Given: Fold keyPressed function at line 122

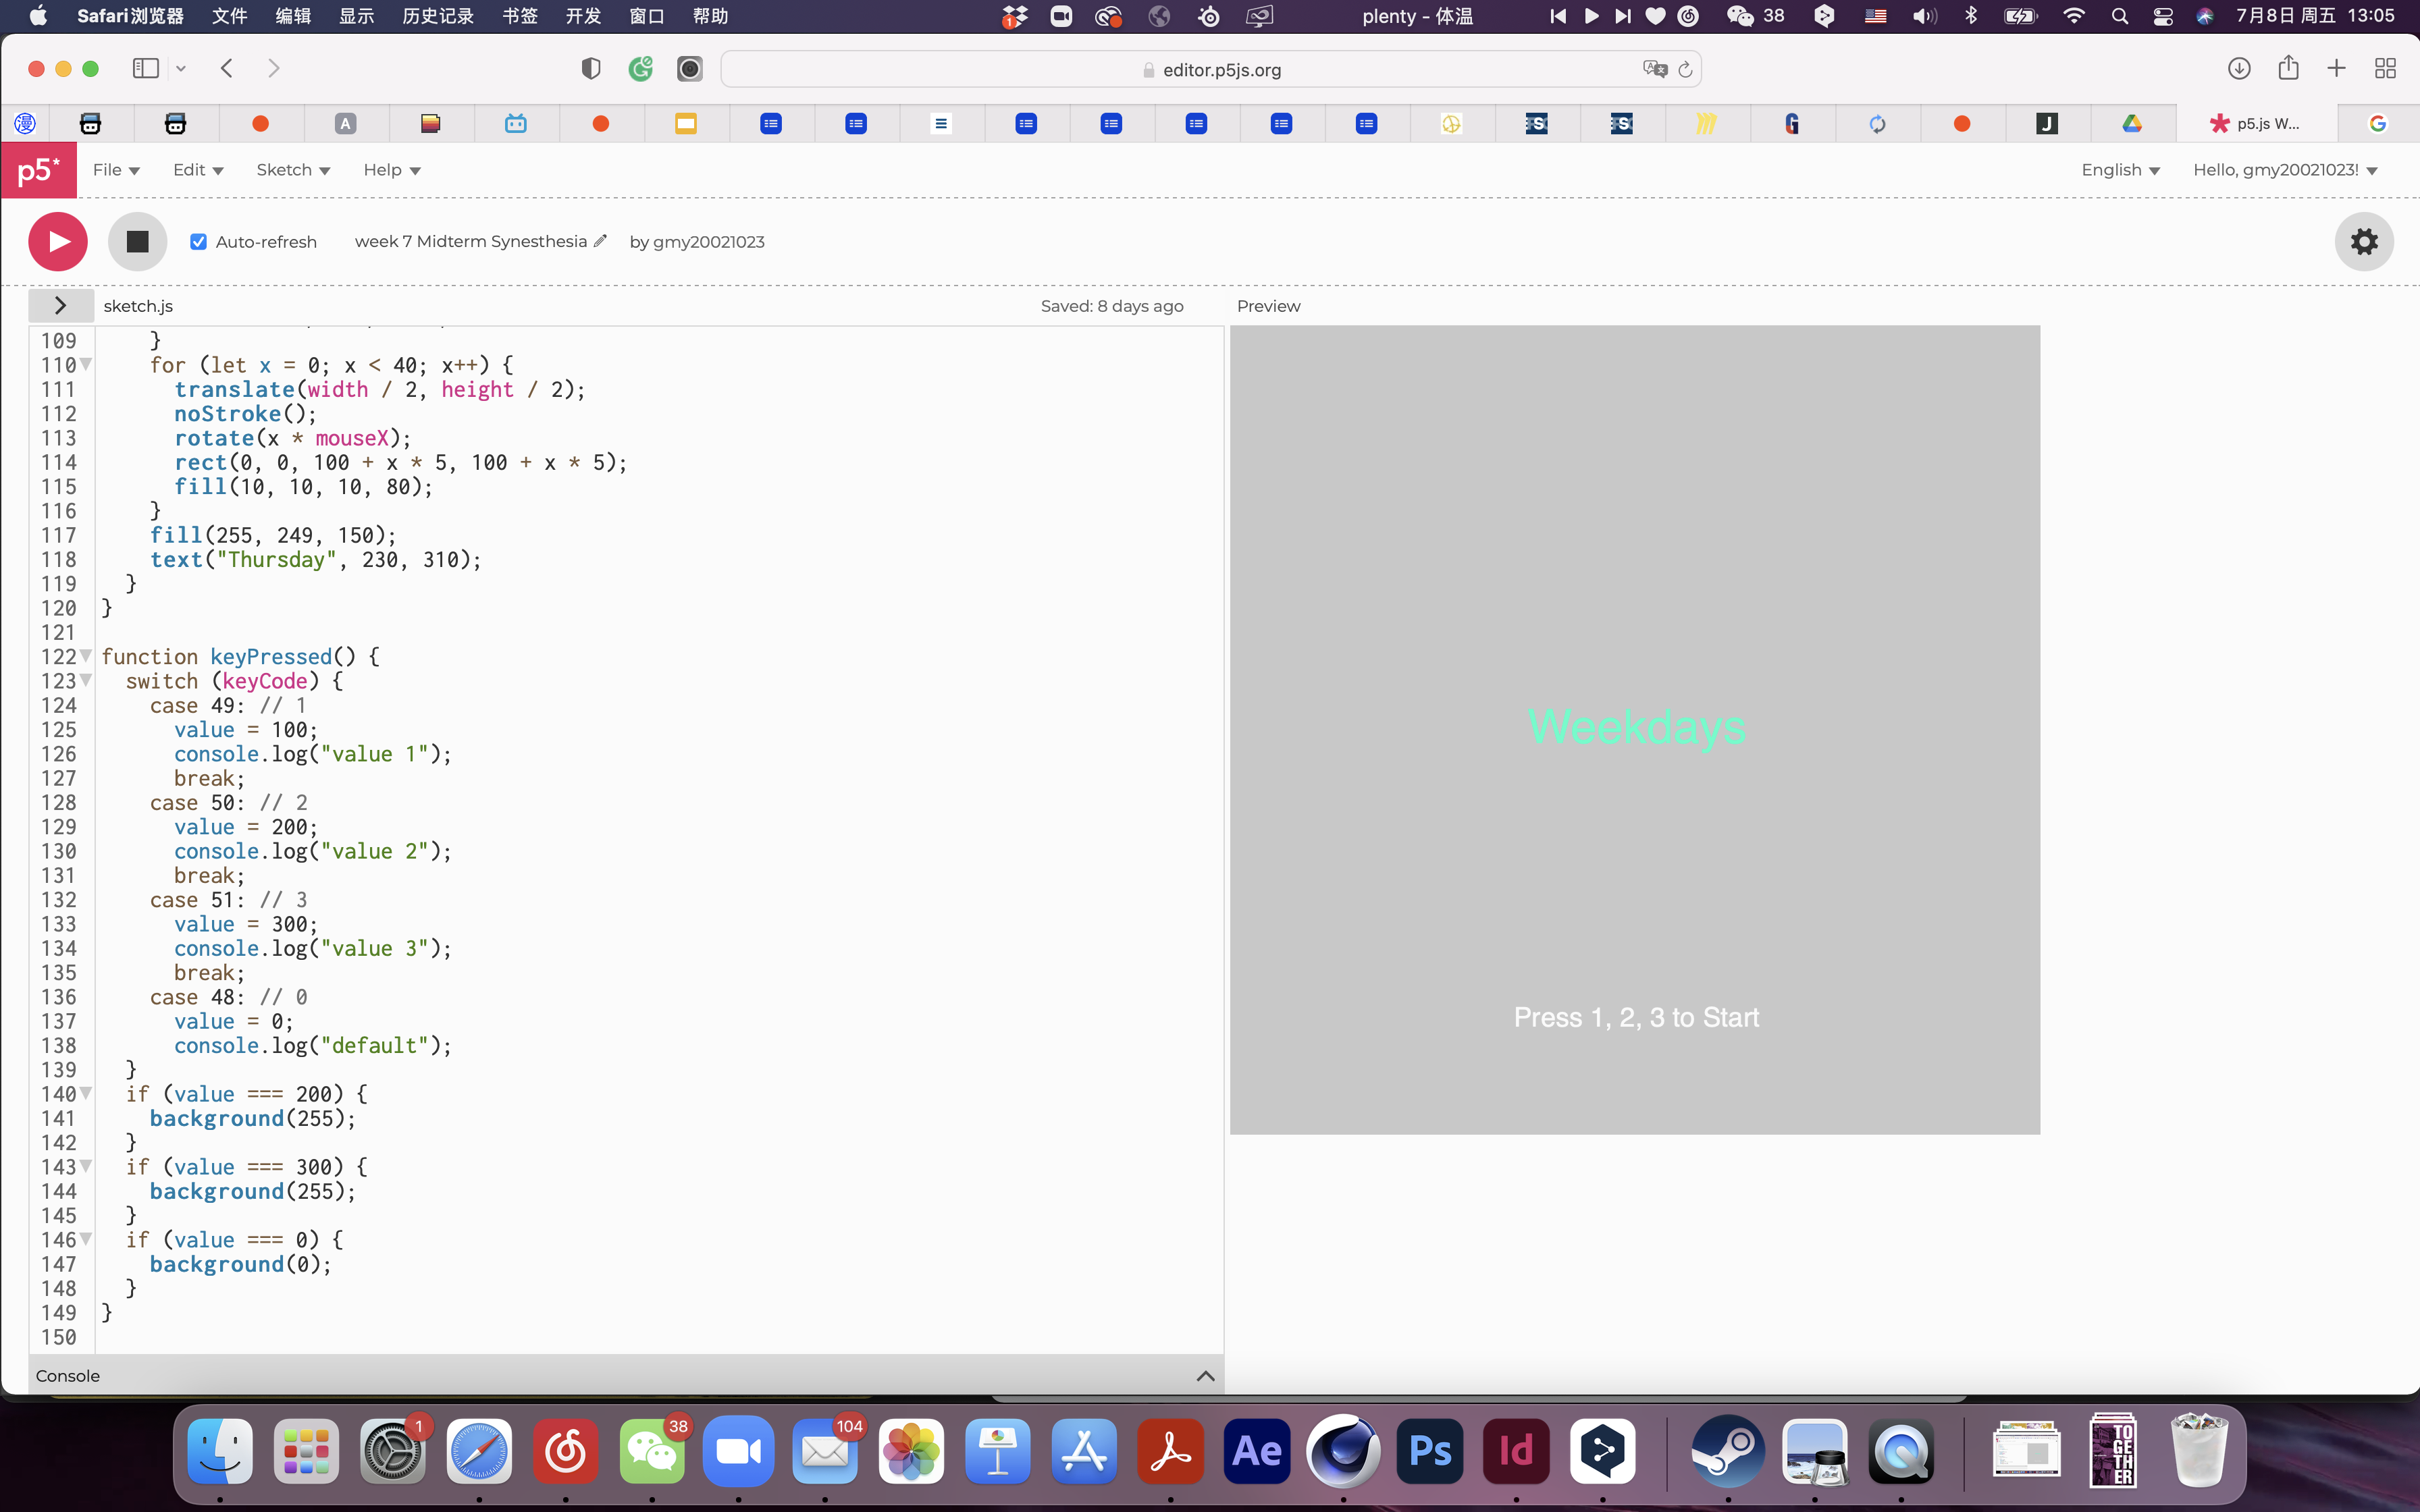Looking at the screenshot, I should coord(86,656).
